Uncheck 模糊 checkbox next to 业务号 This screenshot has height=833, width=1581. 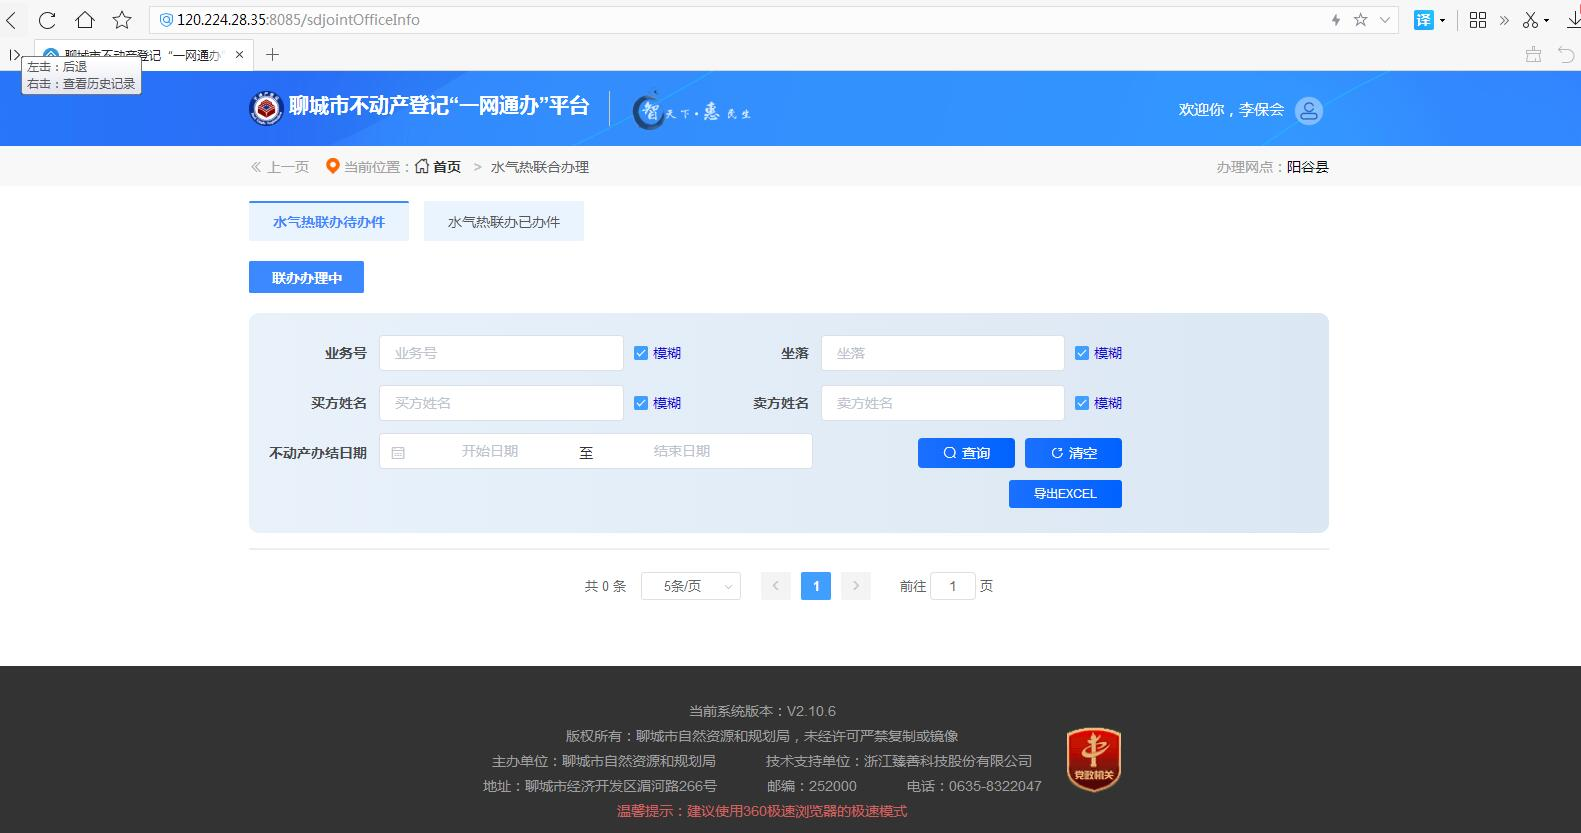[x=641, y=353]
